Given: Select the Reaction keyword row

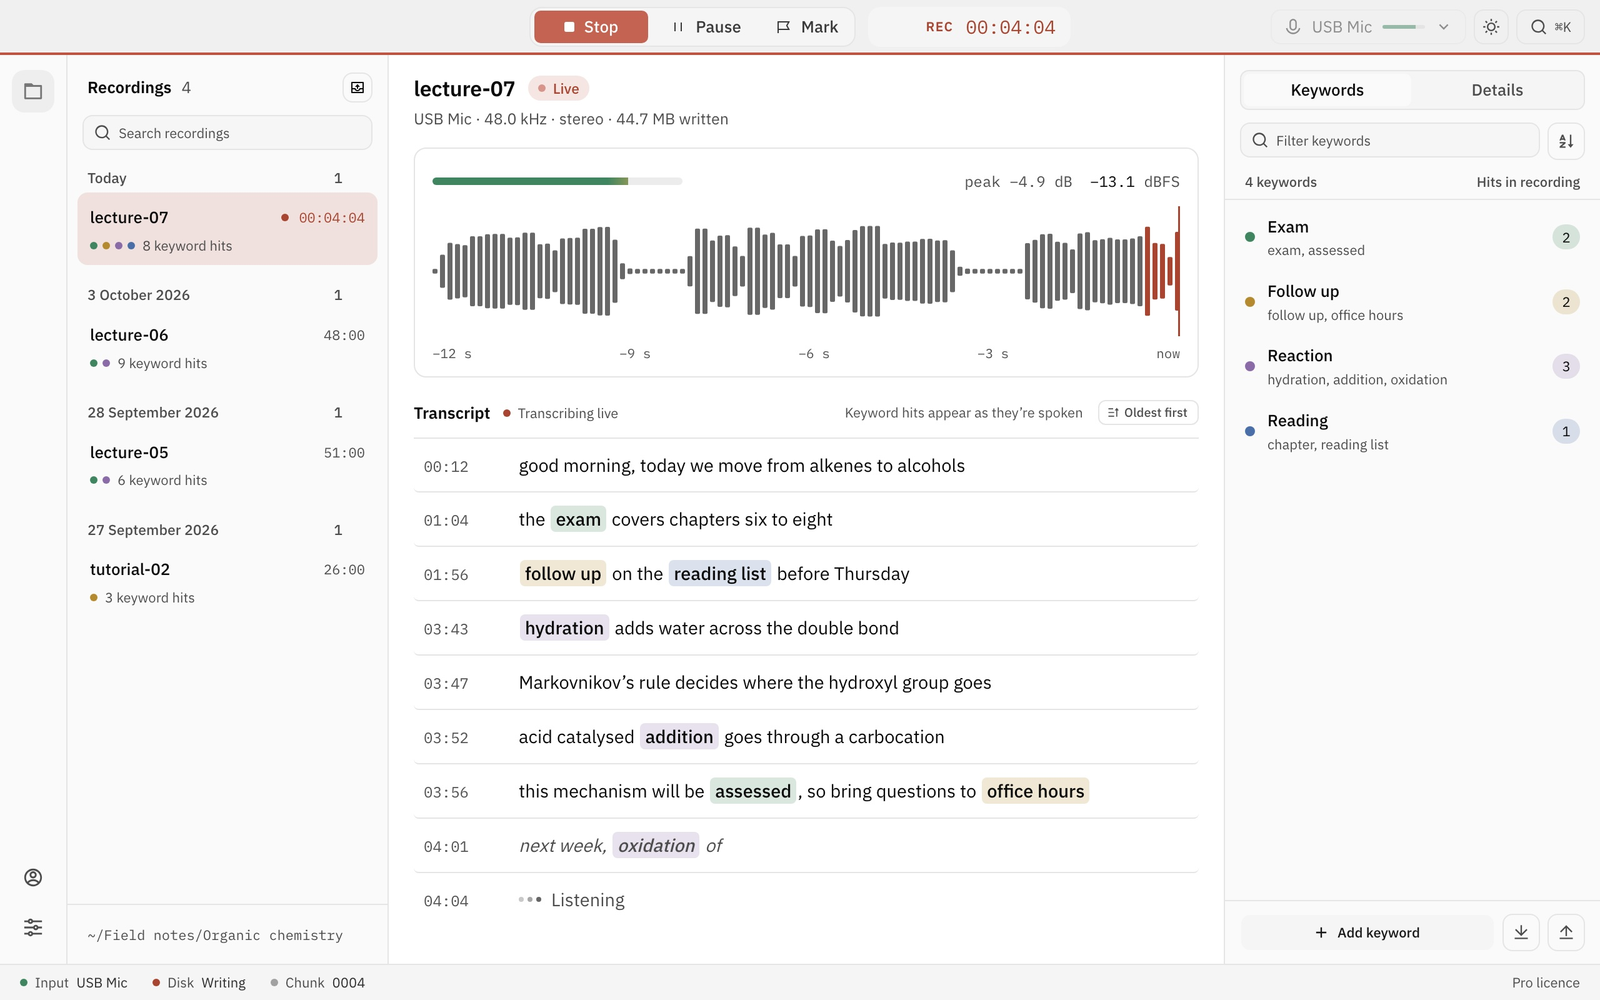Looking at the screenshot, I should click(1412, 367).
